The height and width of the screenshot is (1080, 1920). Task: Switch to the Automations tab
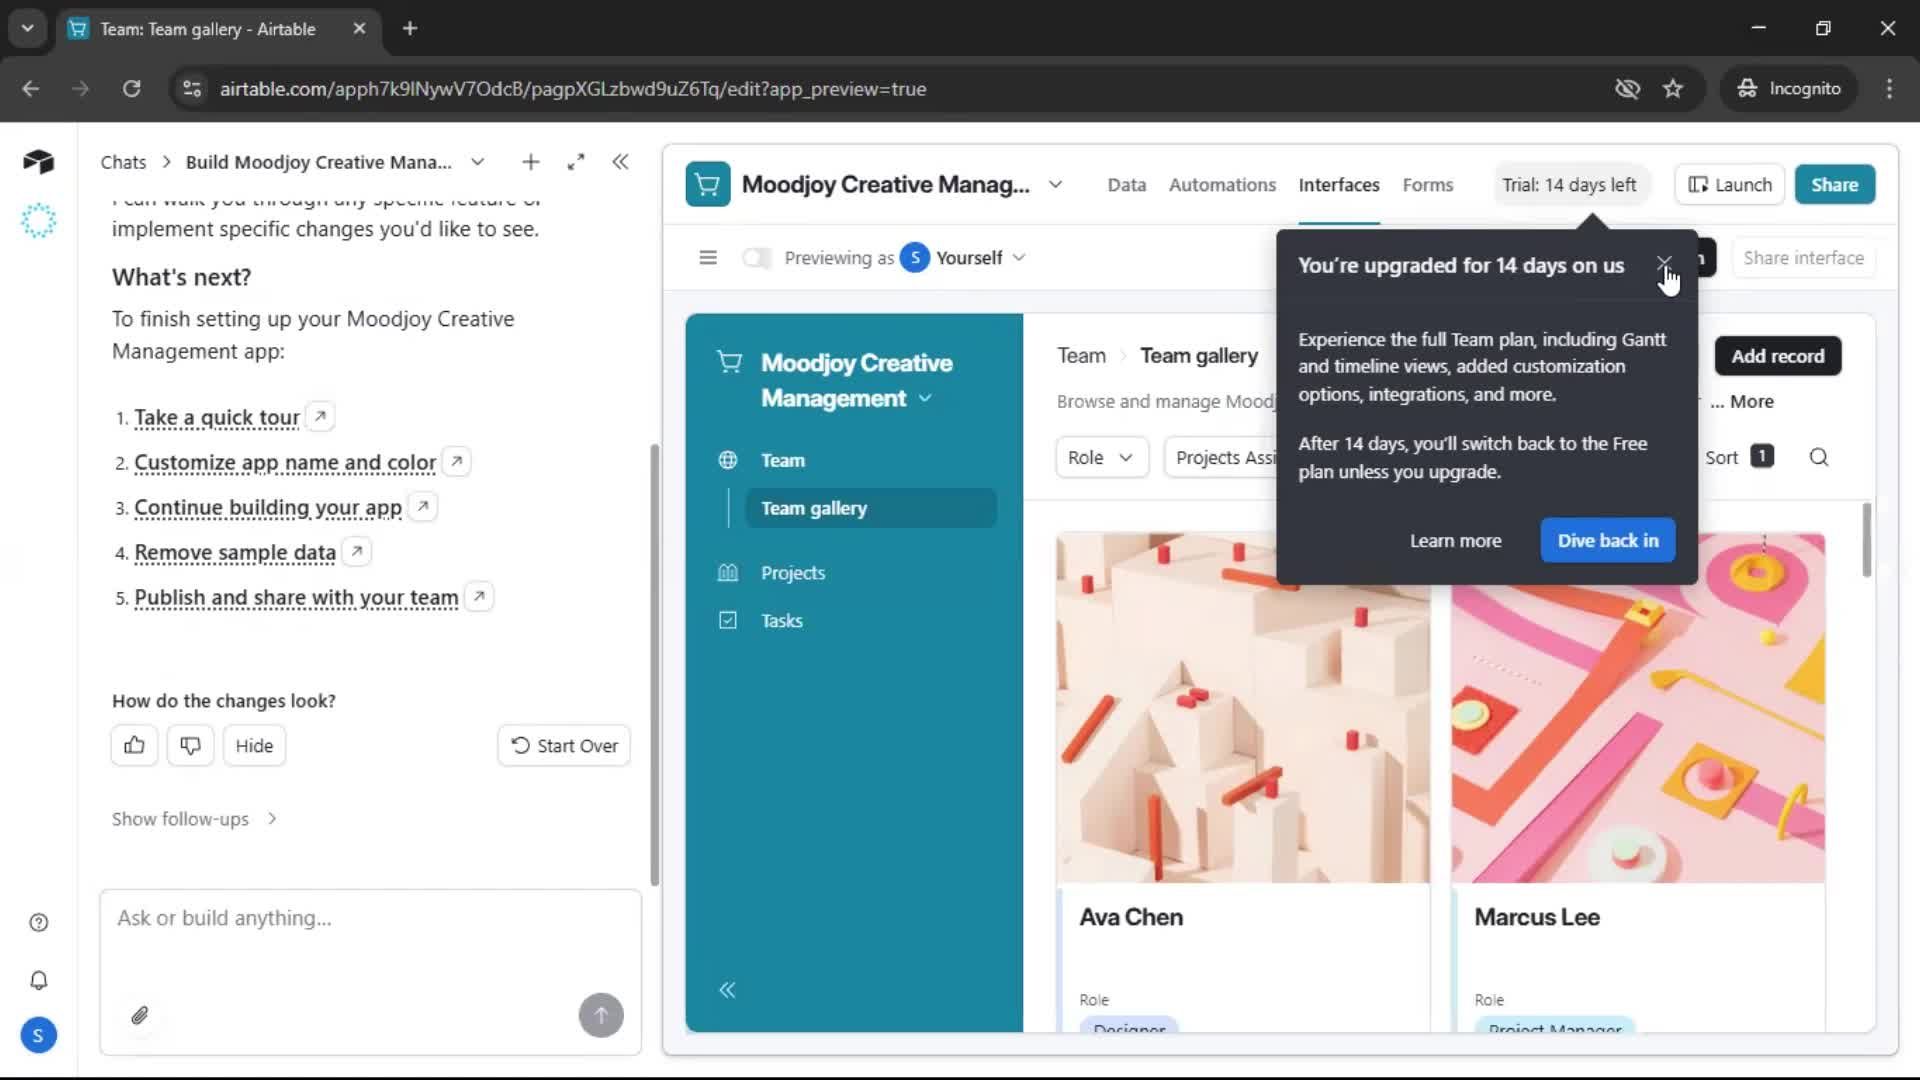click(x=1222, y=185)
